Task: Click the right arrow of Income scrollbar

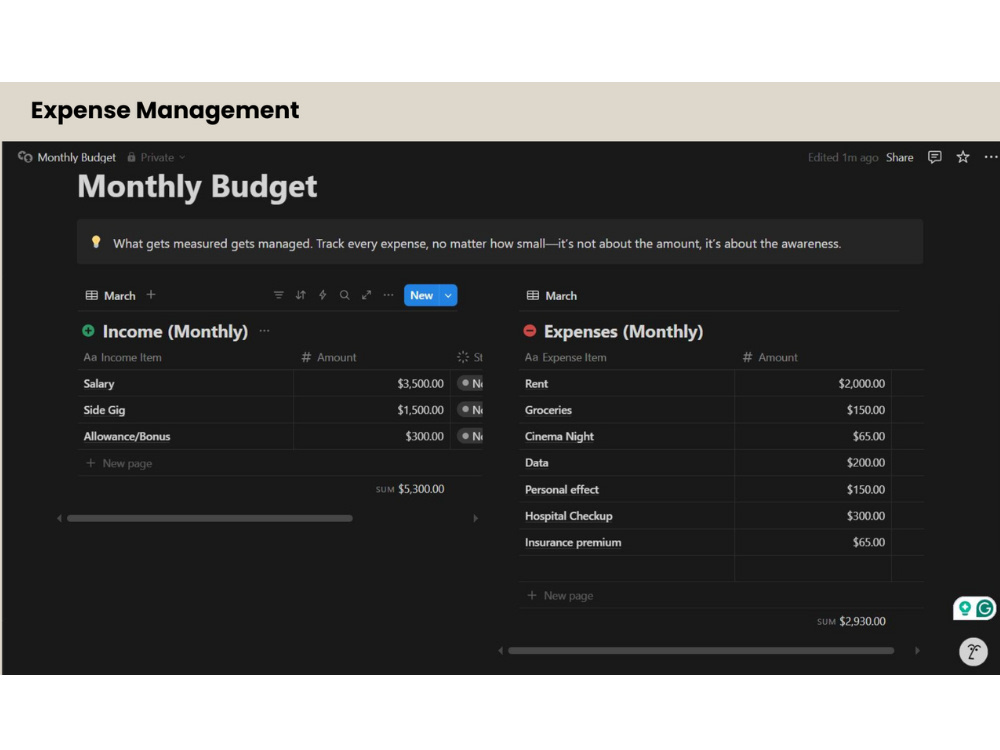Action: click(476, 518)
